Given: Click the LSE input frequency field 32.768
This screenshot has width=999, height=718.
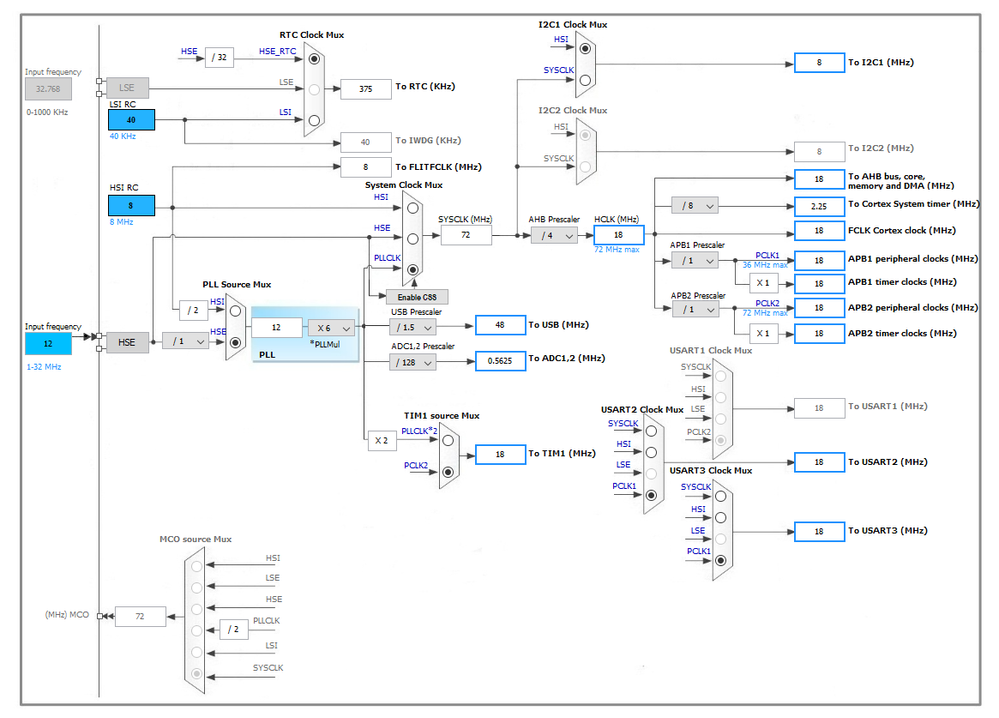Looking at the screenshot, I should 48,89.
